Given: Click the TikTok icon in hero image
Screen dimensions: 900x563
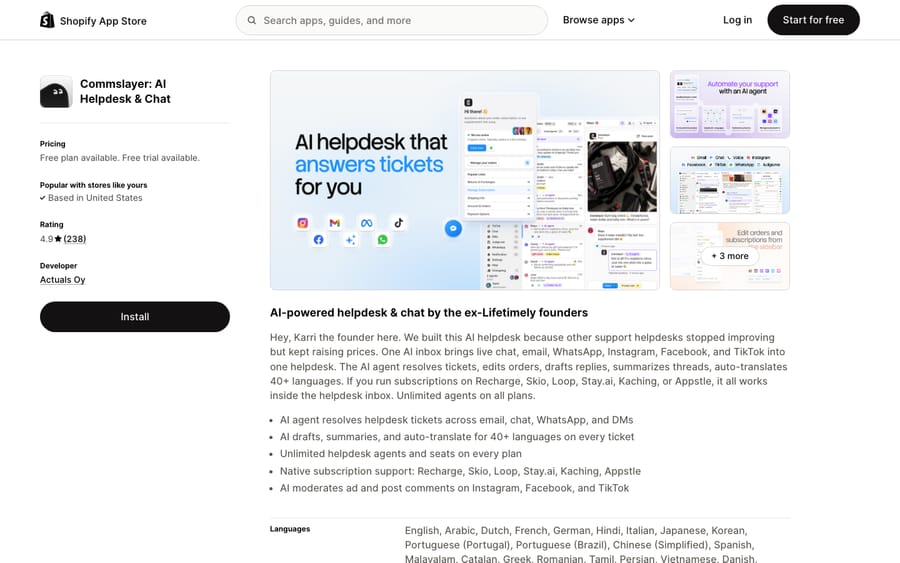Looking at the screenshot, I should pos(398,223).
